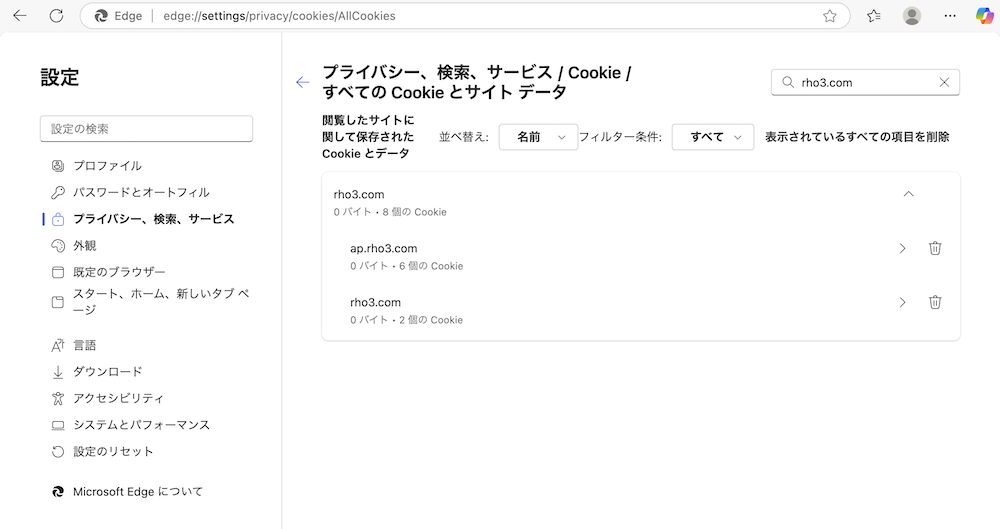1000x529 pixels.
Task: Go back with the blue arrow icon
Action: point(302,82)
